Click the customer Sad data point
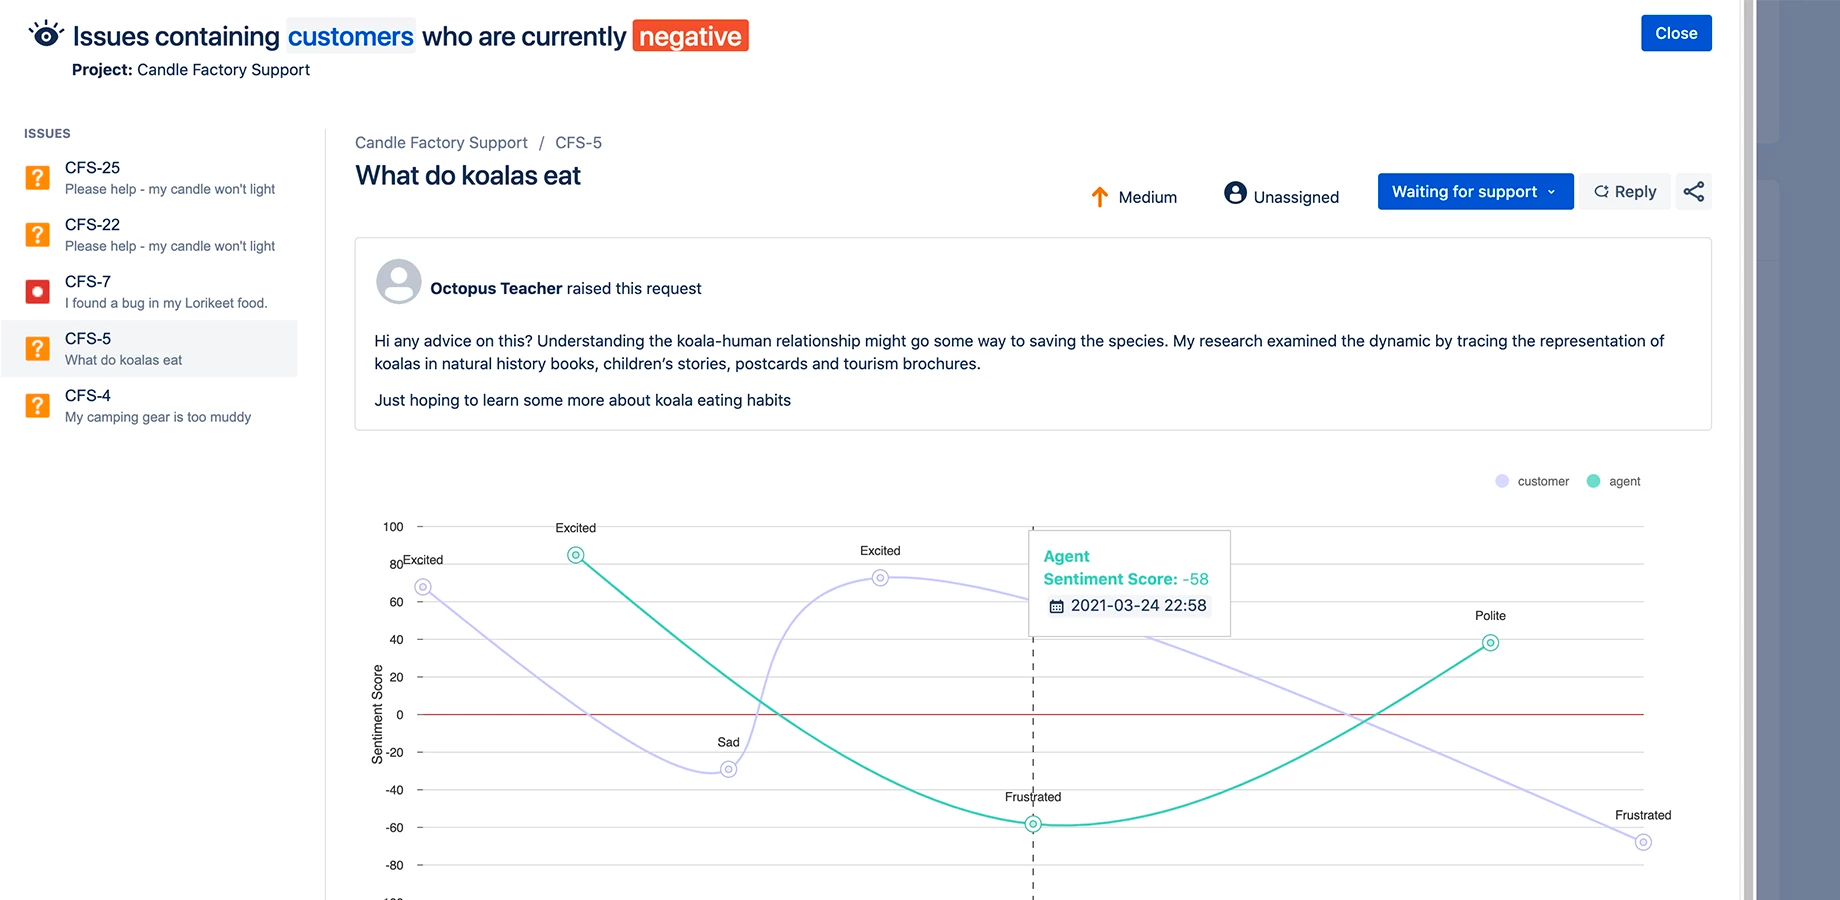1840x900 pixels. point(729,769)
